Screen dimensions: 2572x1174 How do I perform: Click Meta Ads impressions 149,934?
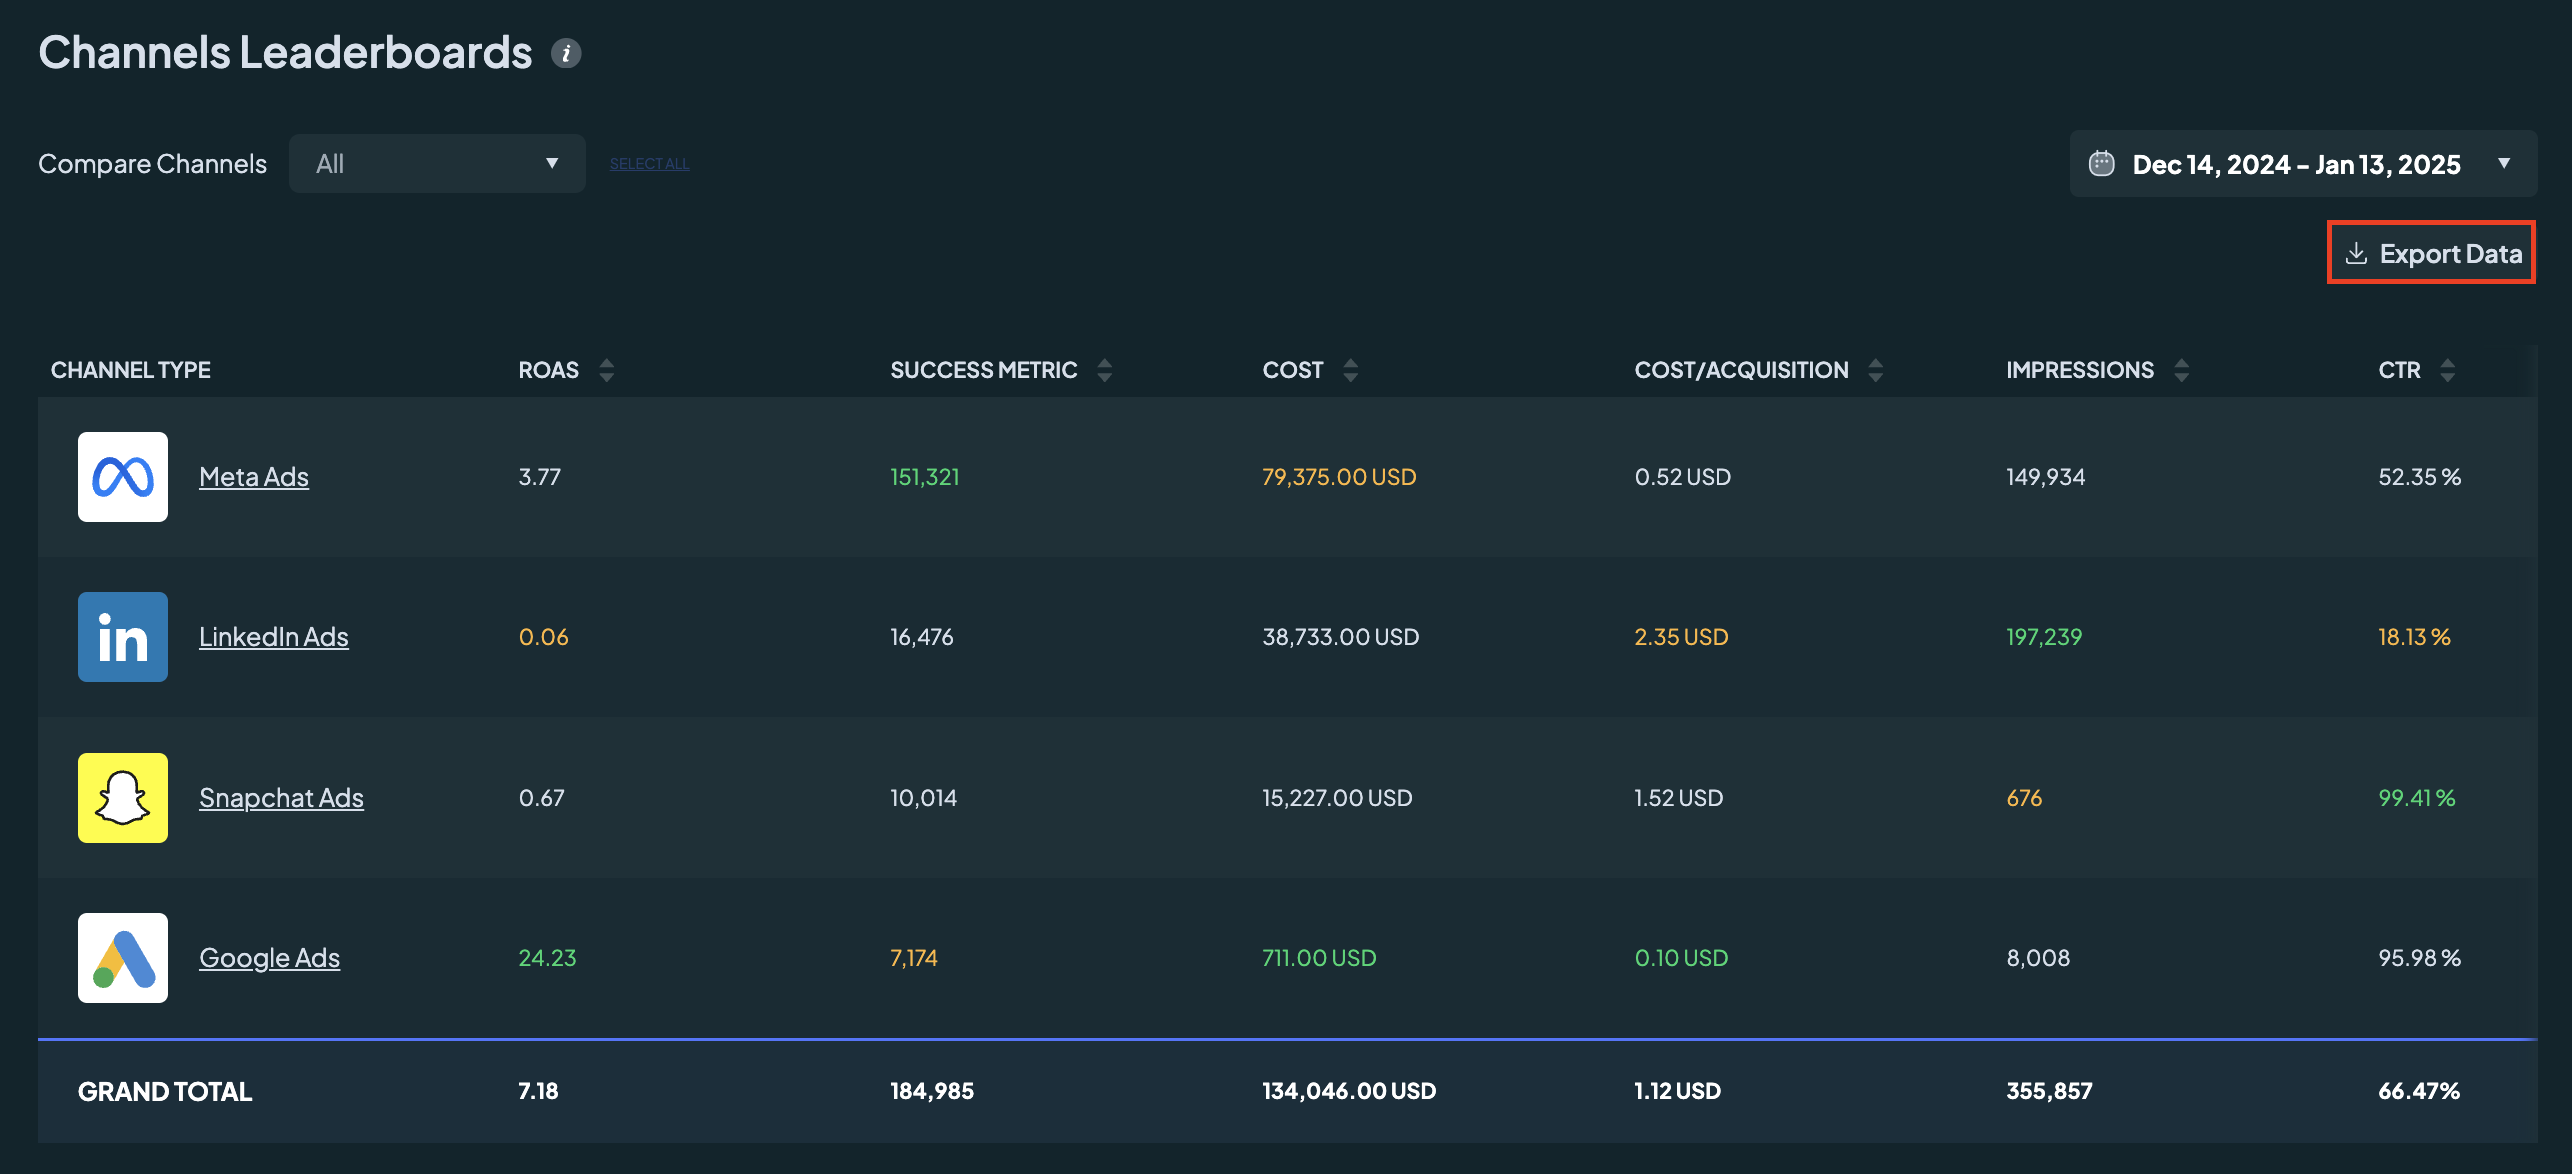2045,477
